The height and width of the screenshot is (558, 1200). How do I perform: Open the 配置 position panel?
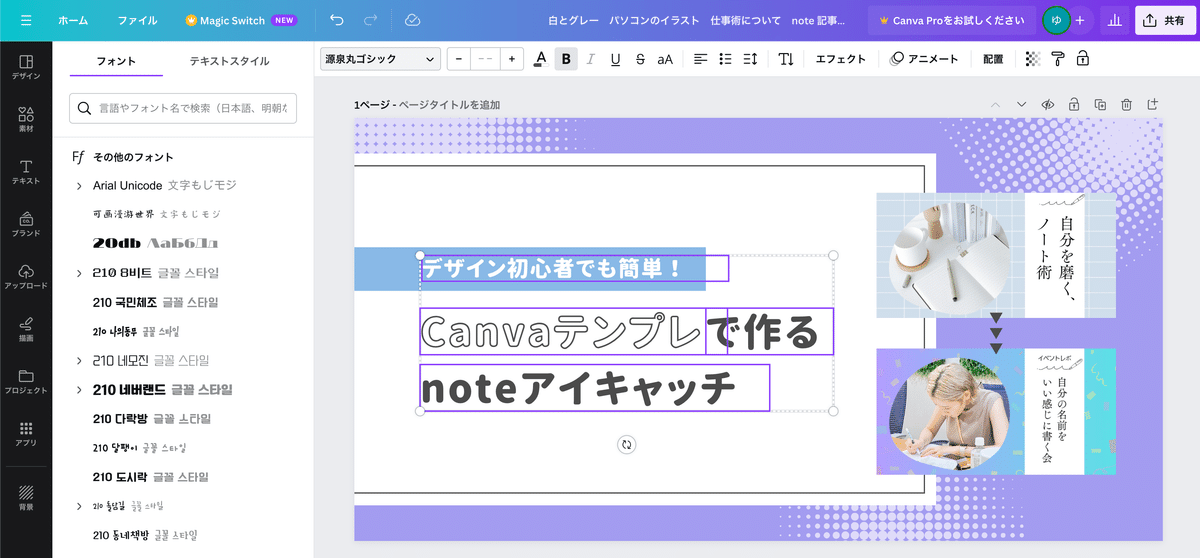tap(993, 59)
